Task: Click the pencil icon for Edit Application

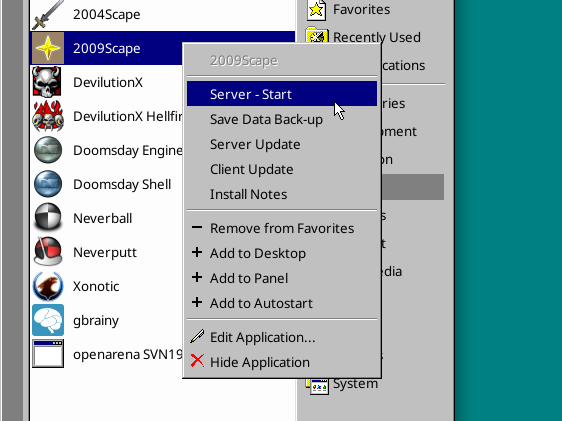Action: point(197,336)
